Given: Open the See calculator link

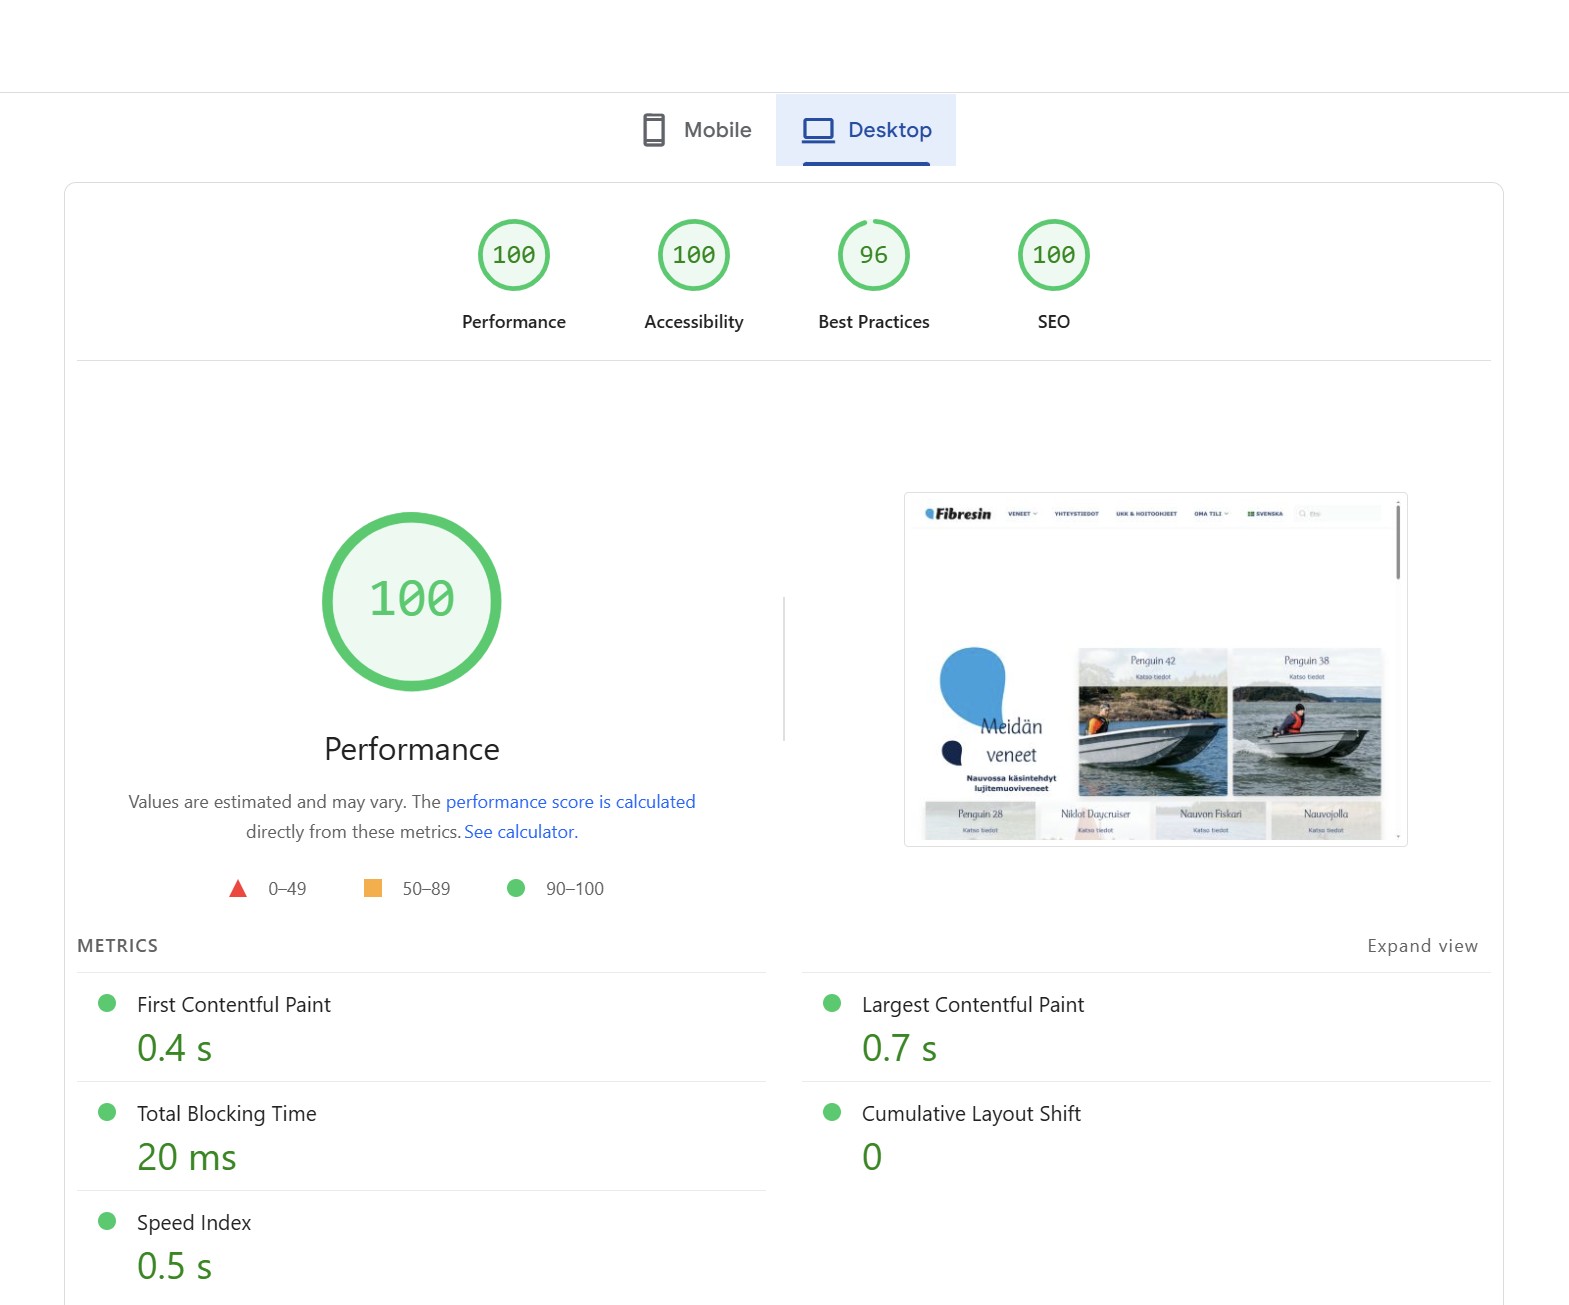Looking at the screenshot, I should click(x=520, y=832).
